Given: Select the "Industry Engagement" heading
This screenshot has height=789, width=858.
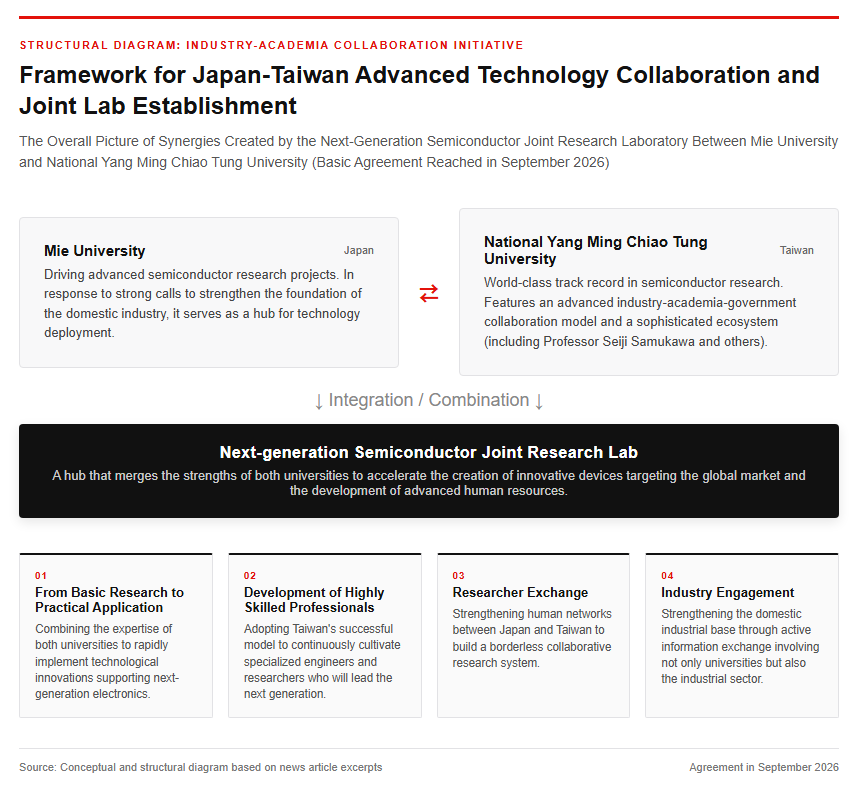Looking at the screenshot, I should tap(727, 593).
